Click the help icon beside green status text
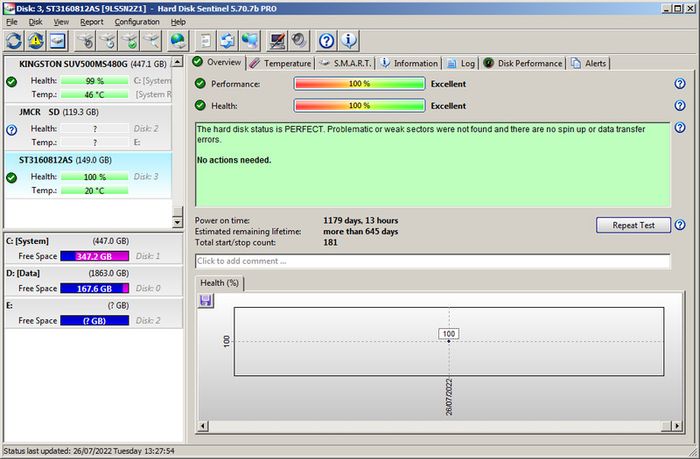This screenshot has height=459, width=700. pyautogui.click(x=679, y=128)
